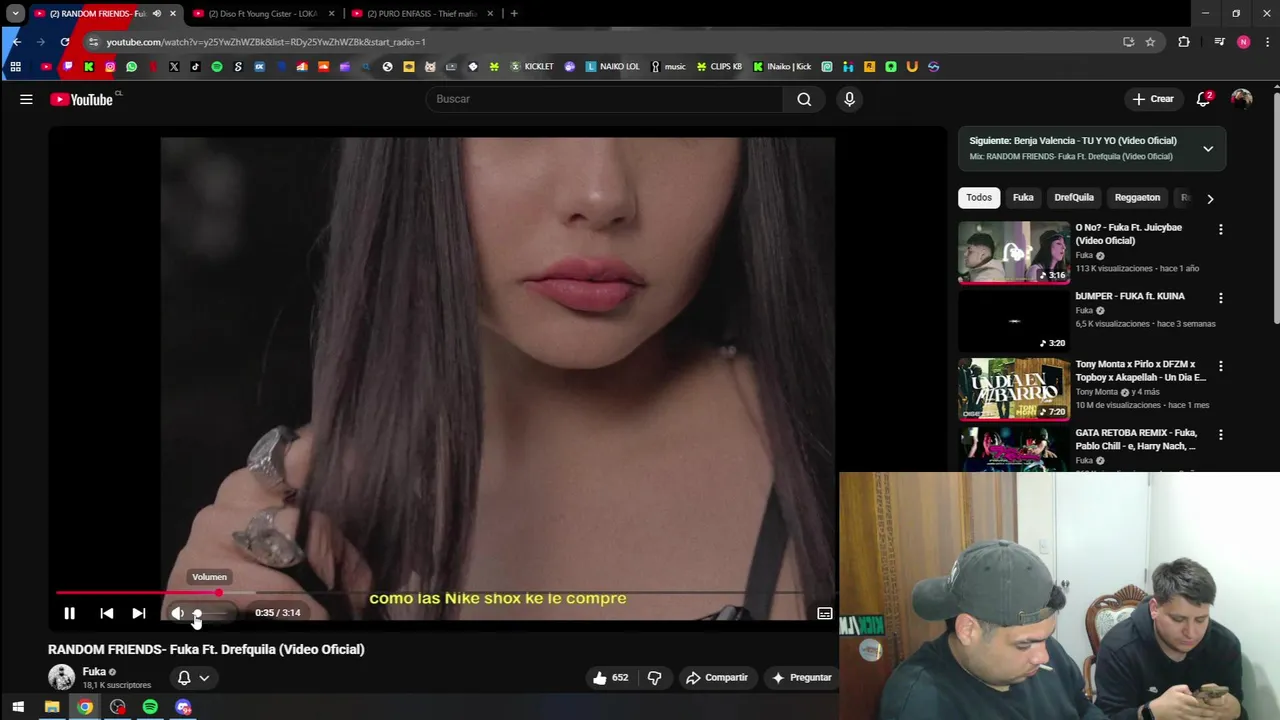Open the Chrome profile avatar
Viewport: 1280px width, 720px height.
tap(1243, 42)
